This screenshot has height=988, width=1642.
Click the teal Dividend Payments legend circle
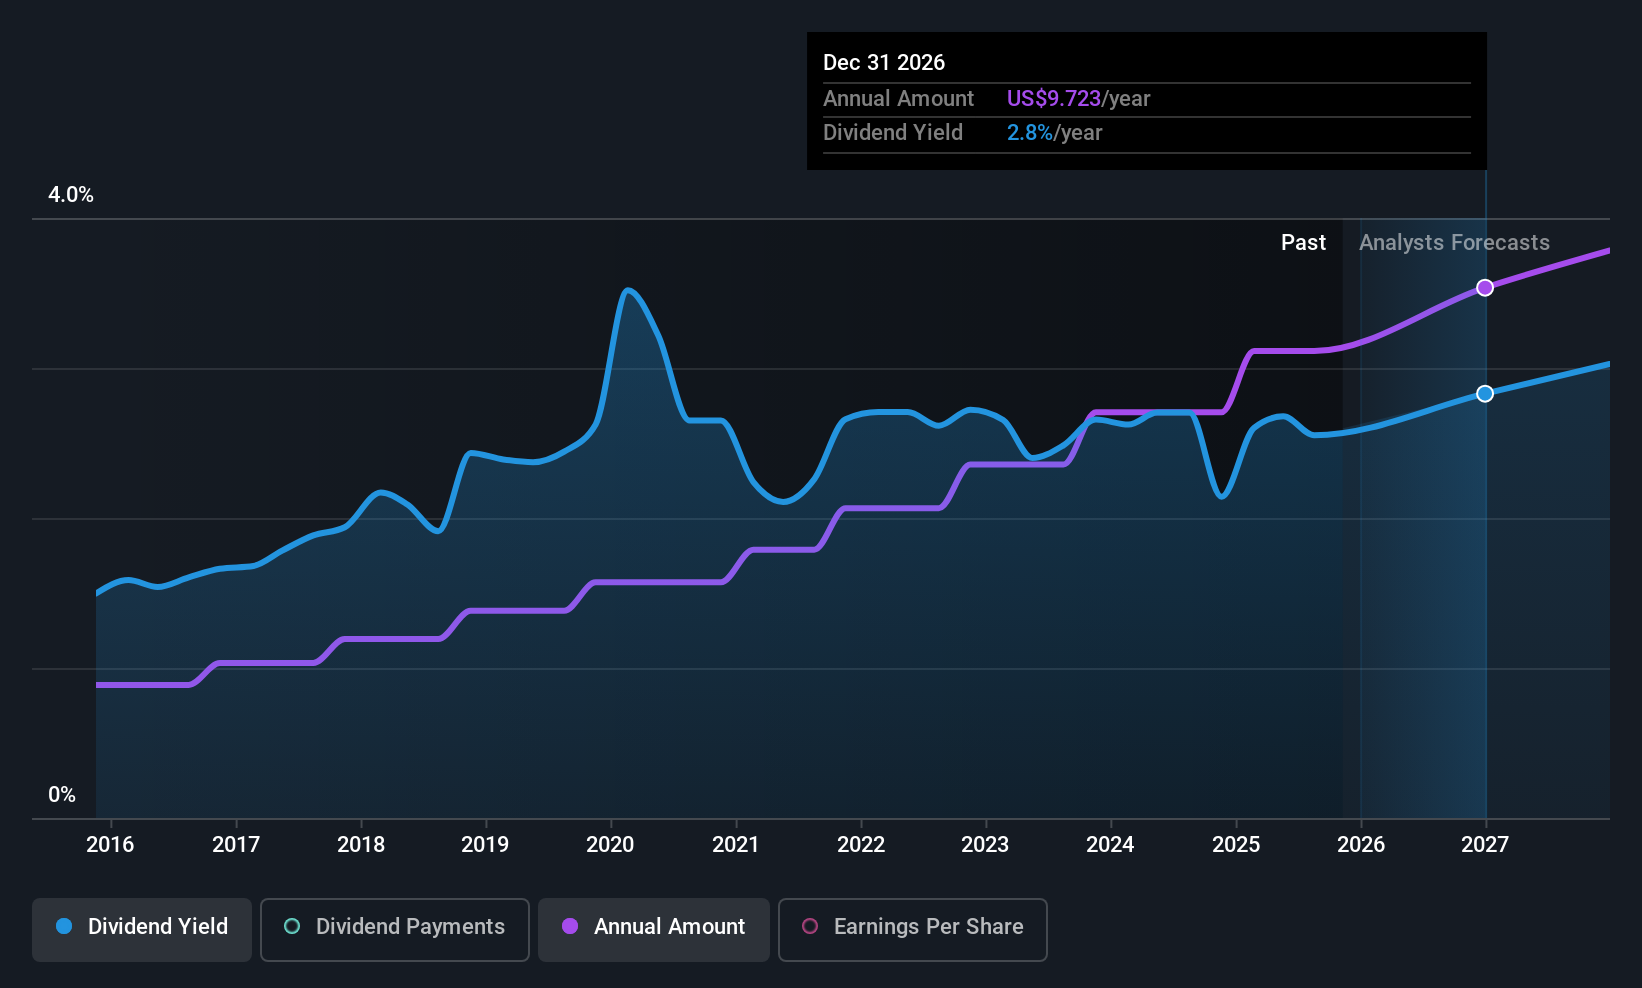[292, 926]
